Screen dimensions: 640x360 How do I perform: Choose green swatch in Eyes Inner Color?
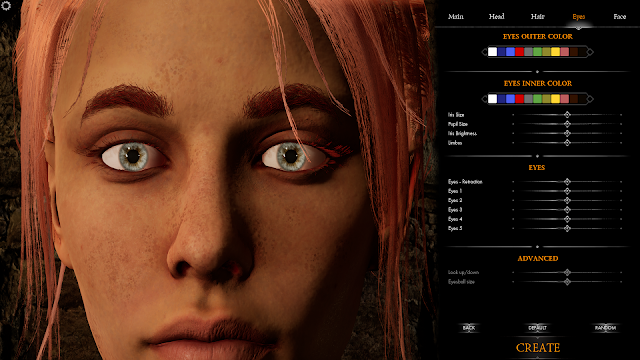(x=538, y=99)
